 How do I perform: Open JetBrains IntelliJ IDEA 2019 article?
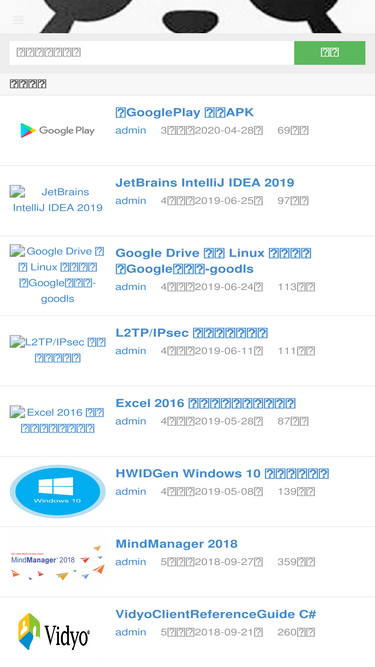tap(205, 182)
